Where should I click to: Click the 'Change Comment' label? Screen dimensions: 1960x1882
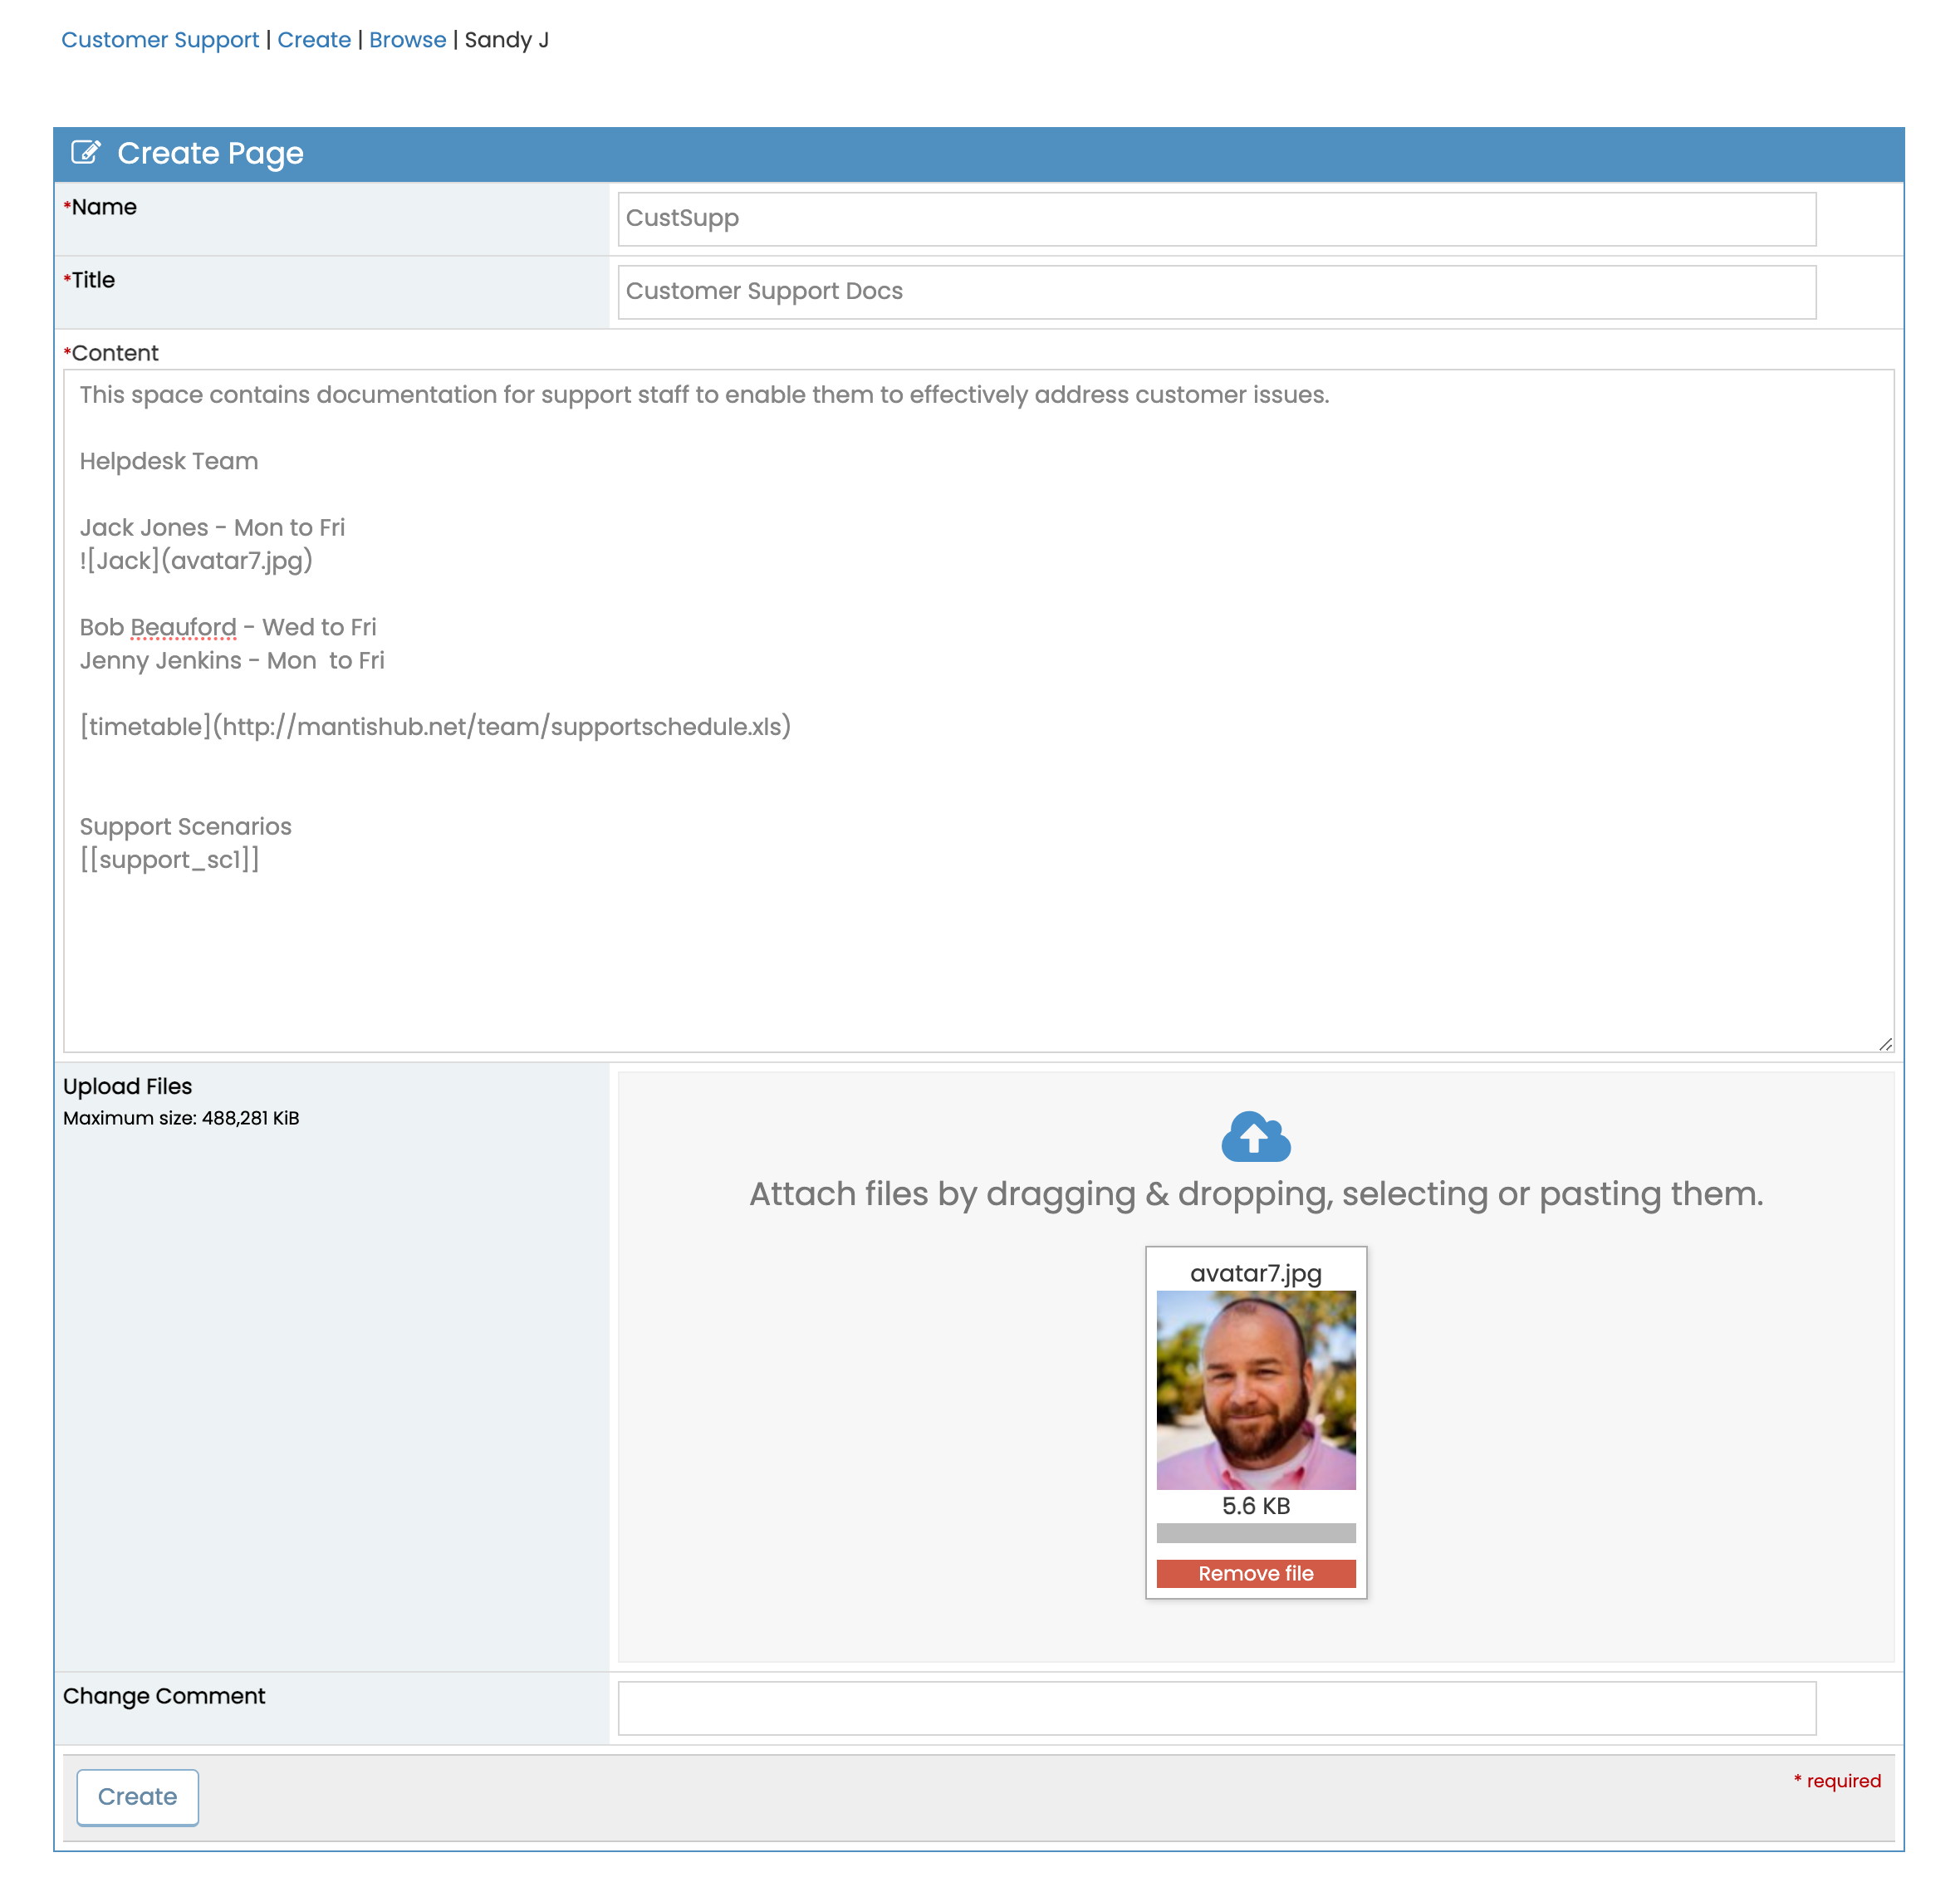click(x=164, y=1696)
